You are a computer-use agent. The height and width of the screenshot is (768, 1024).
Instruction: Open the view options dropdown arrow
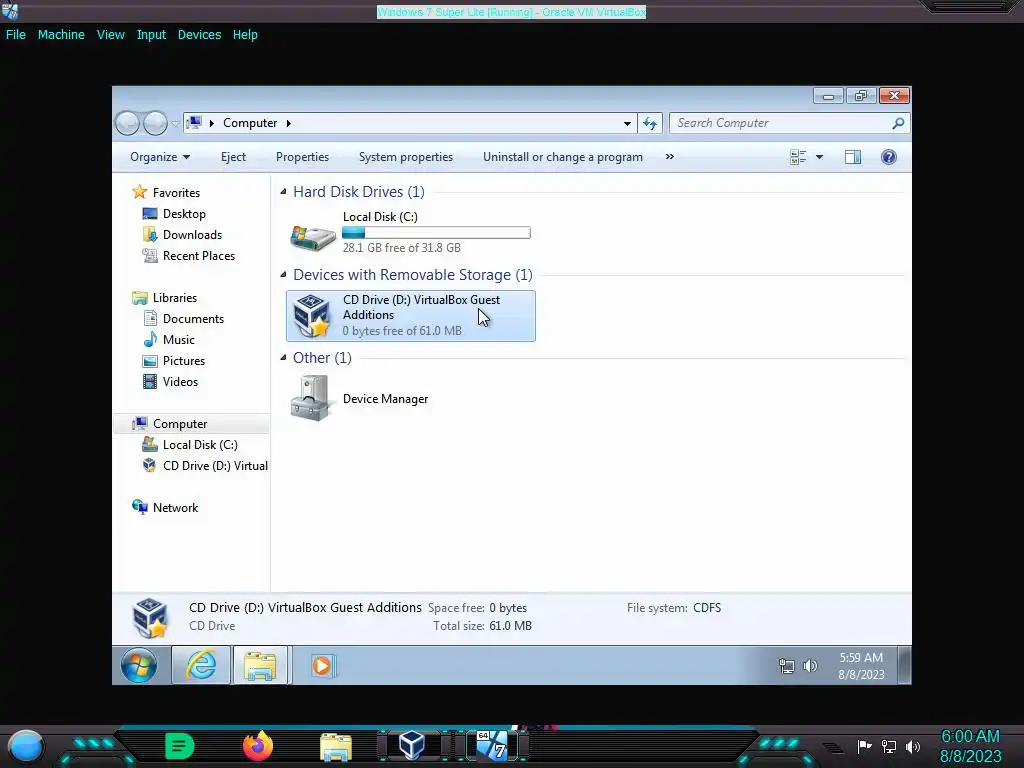point(819,157)
